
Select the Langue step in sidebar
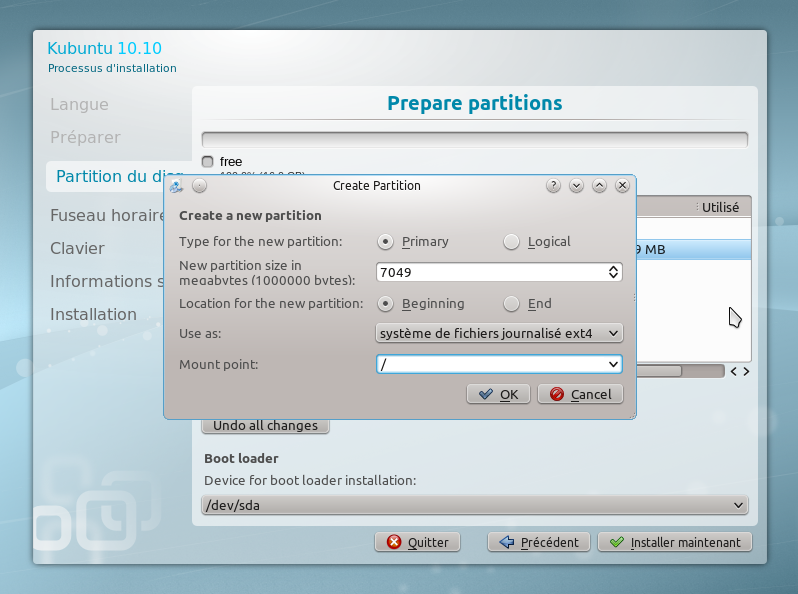tap(79, 104)
